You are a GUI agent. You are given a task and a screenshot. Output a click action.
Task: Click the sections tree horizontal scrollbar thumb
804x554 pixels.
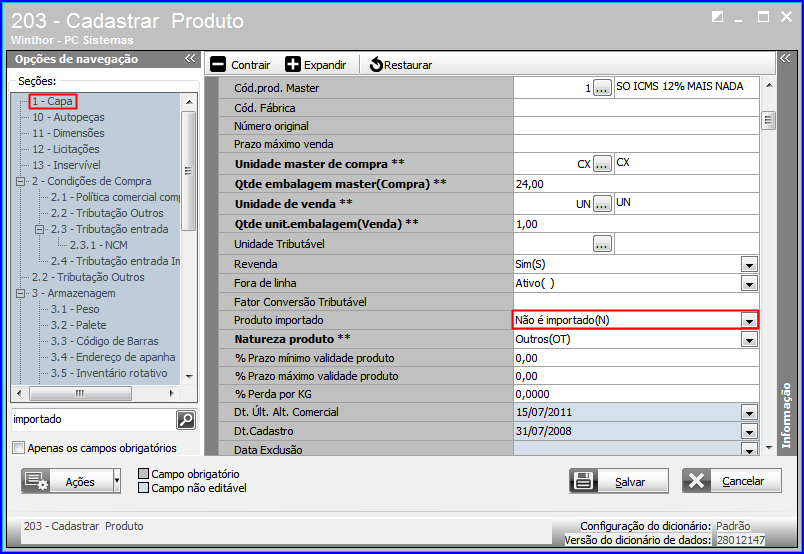[x=80, y=393]
